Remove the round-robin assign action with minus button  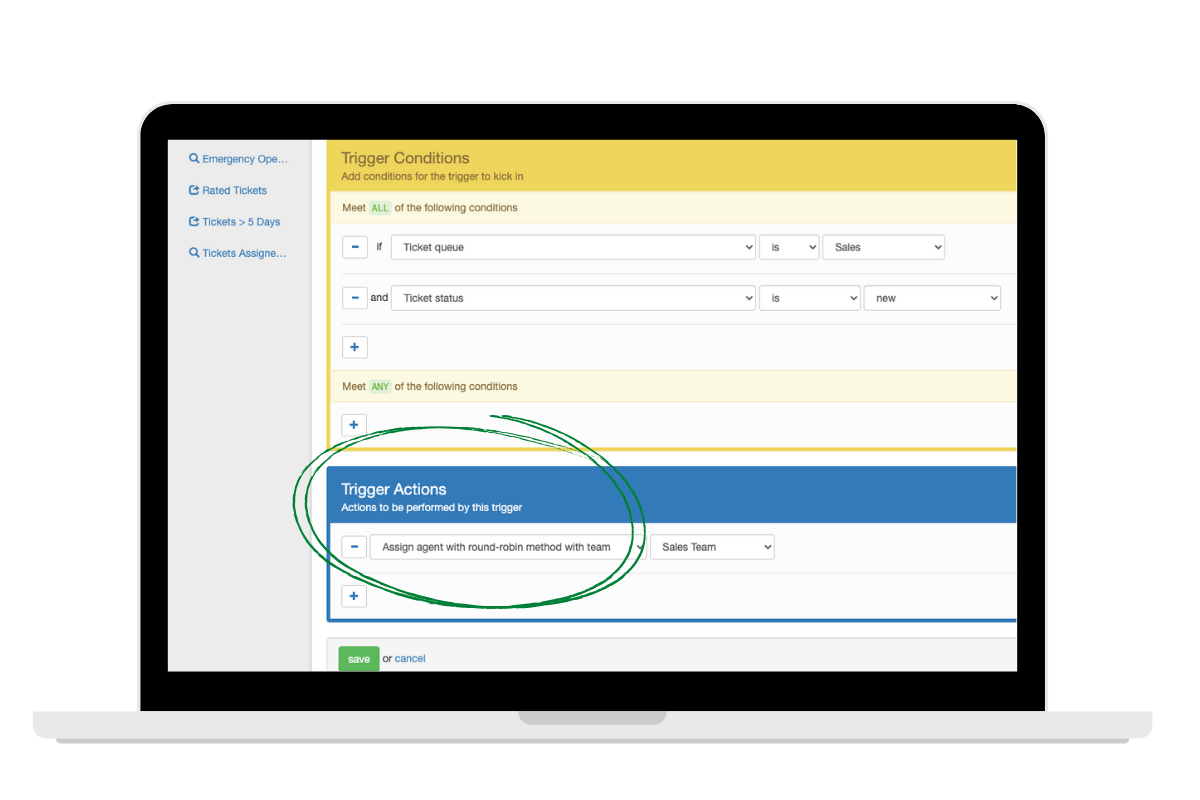[x=355, y=547]
